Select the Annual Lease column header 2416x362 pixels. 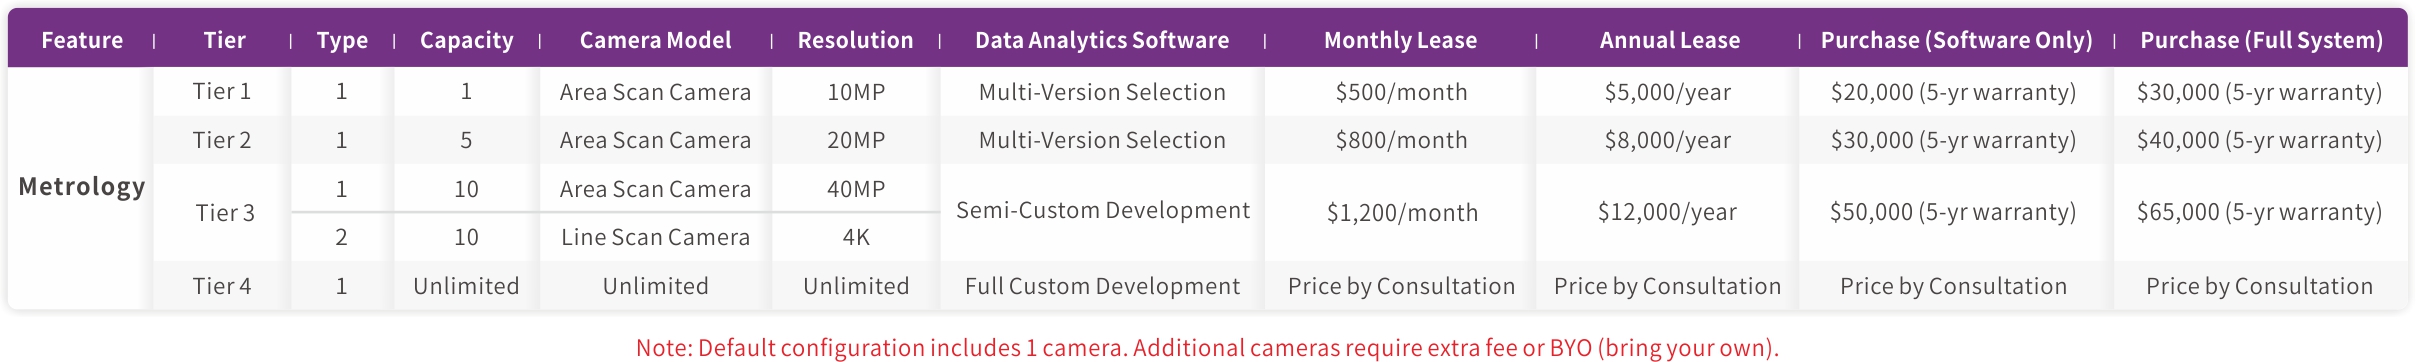click(x=1669, y=40)
